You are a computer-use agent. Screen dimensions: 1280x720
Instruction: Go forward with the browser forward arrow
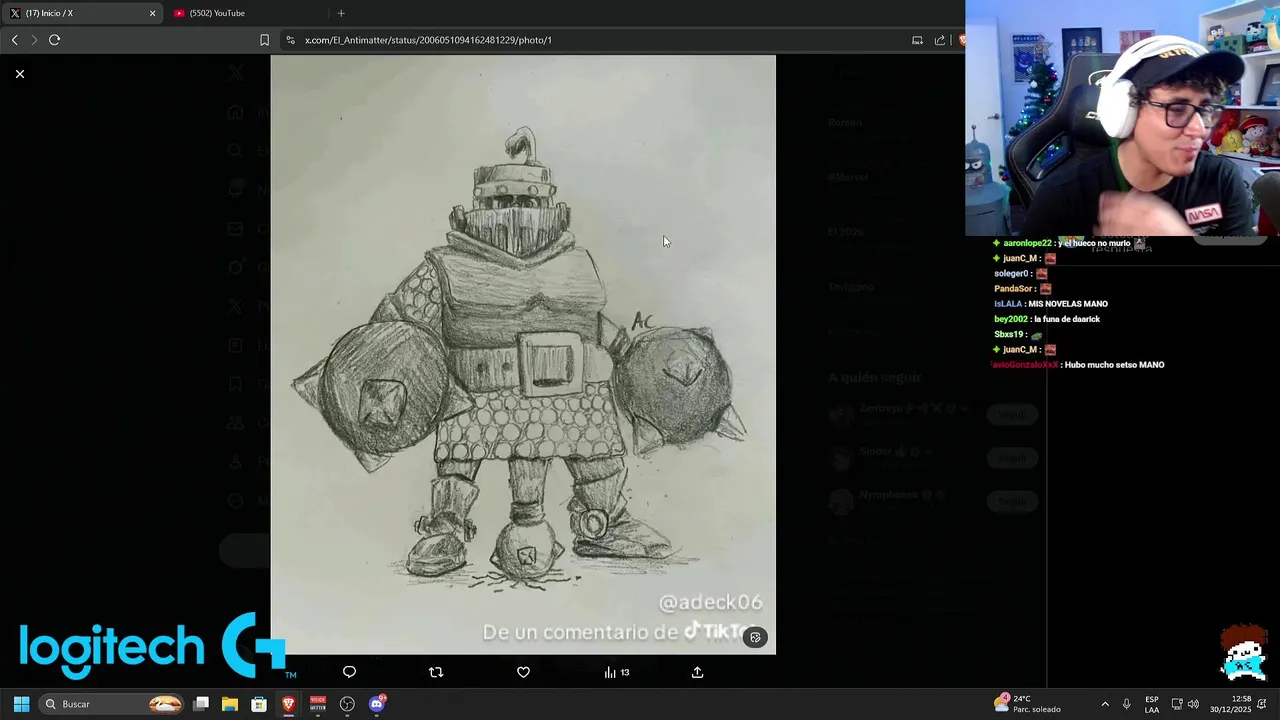(x=34, y=40)
